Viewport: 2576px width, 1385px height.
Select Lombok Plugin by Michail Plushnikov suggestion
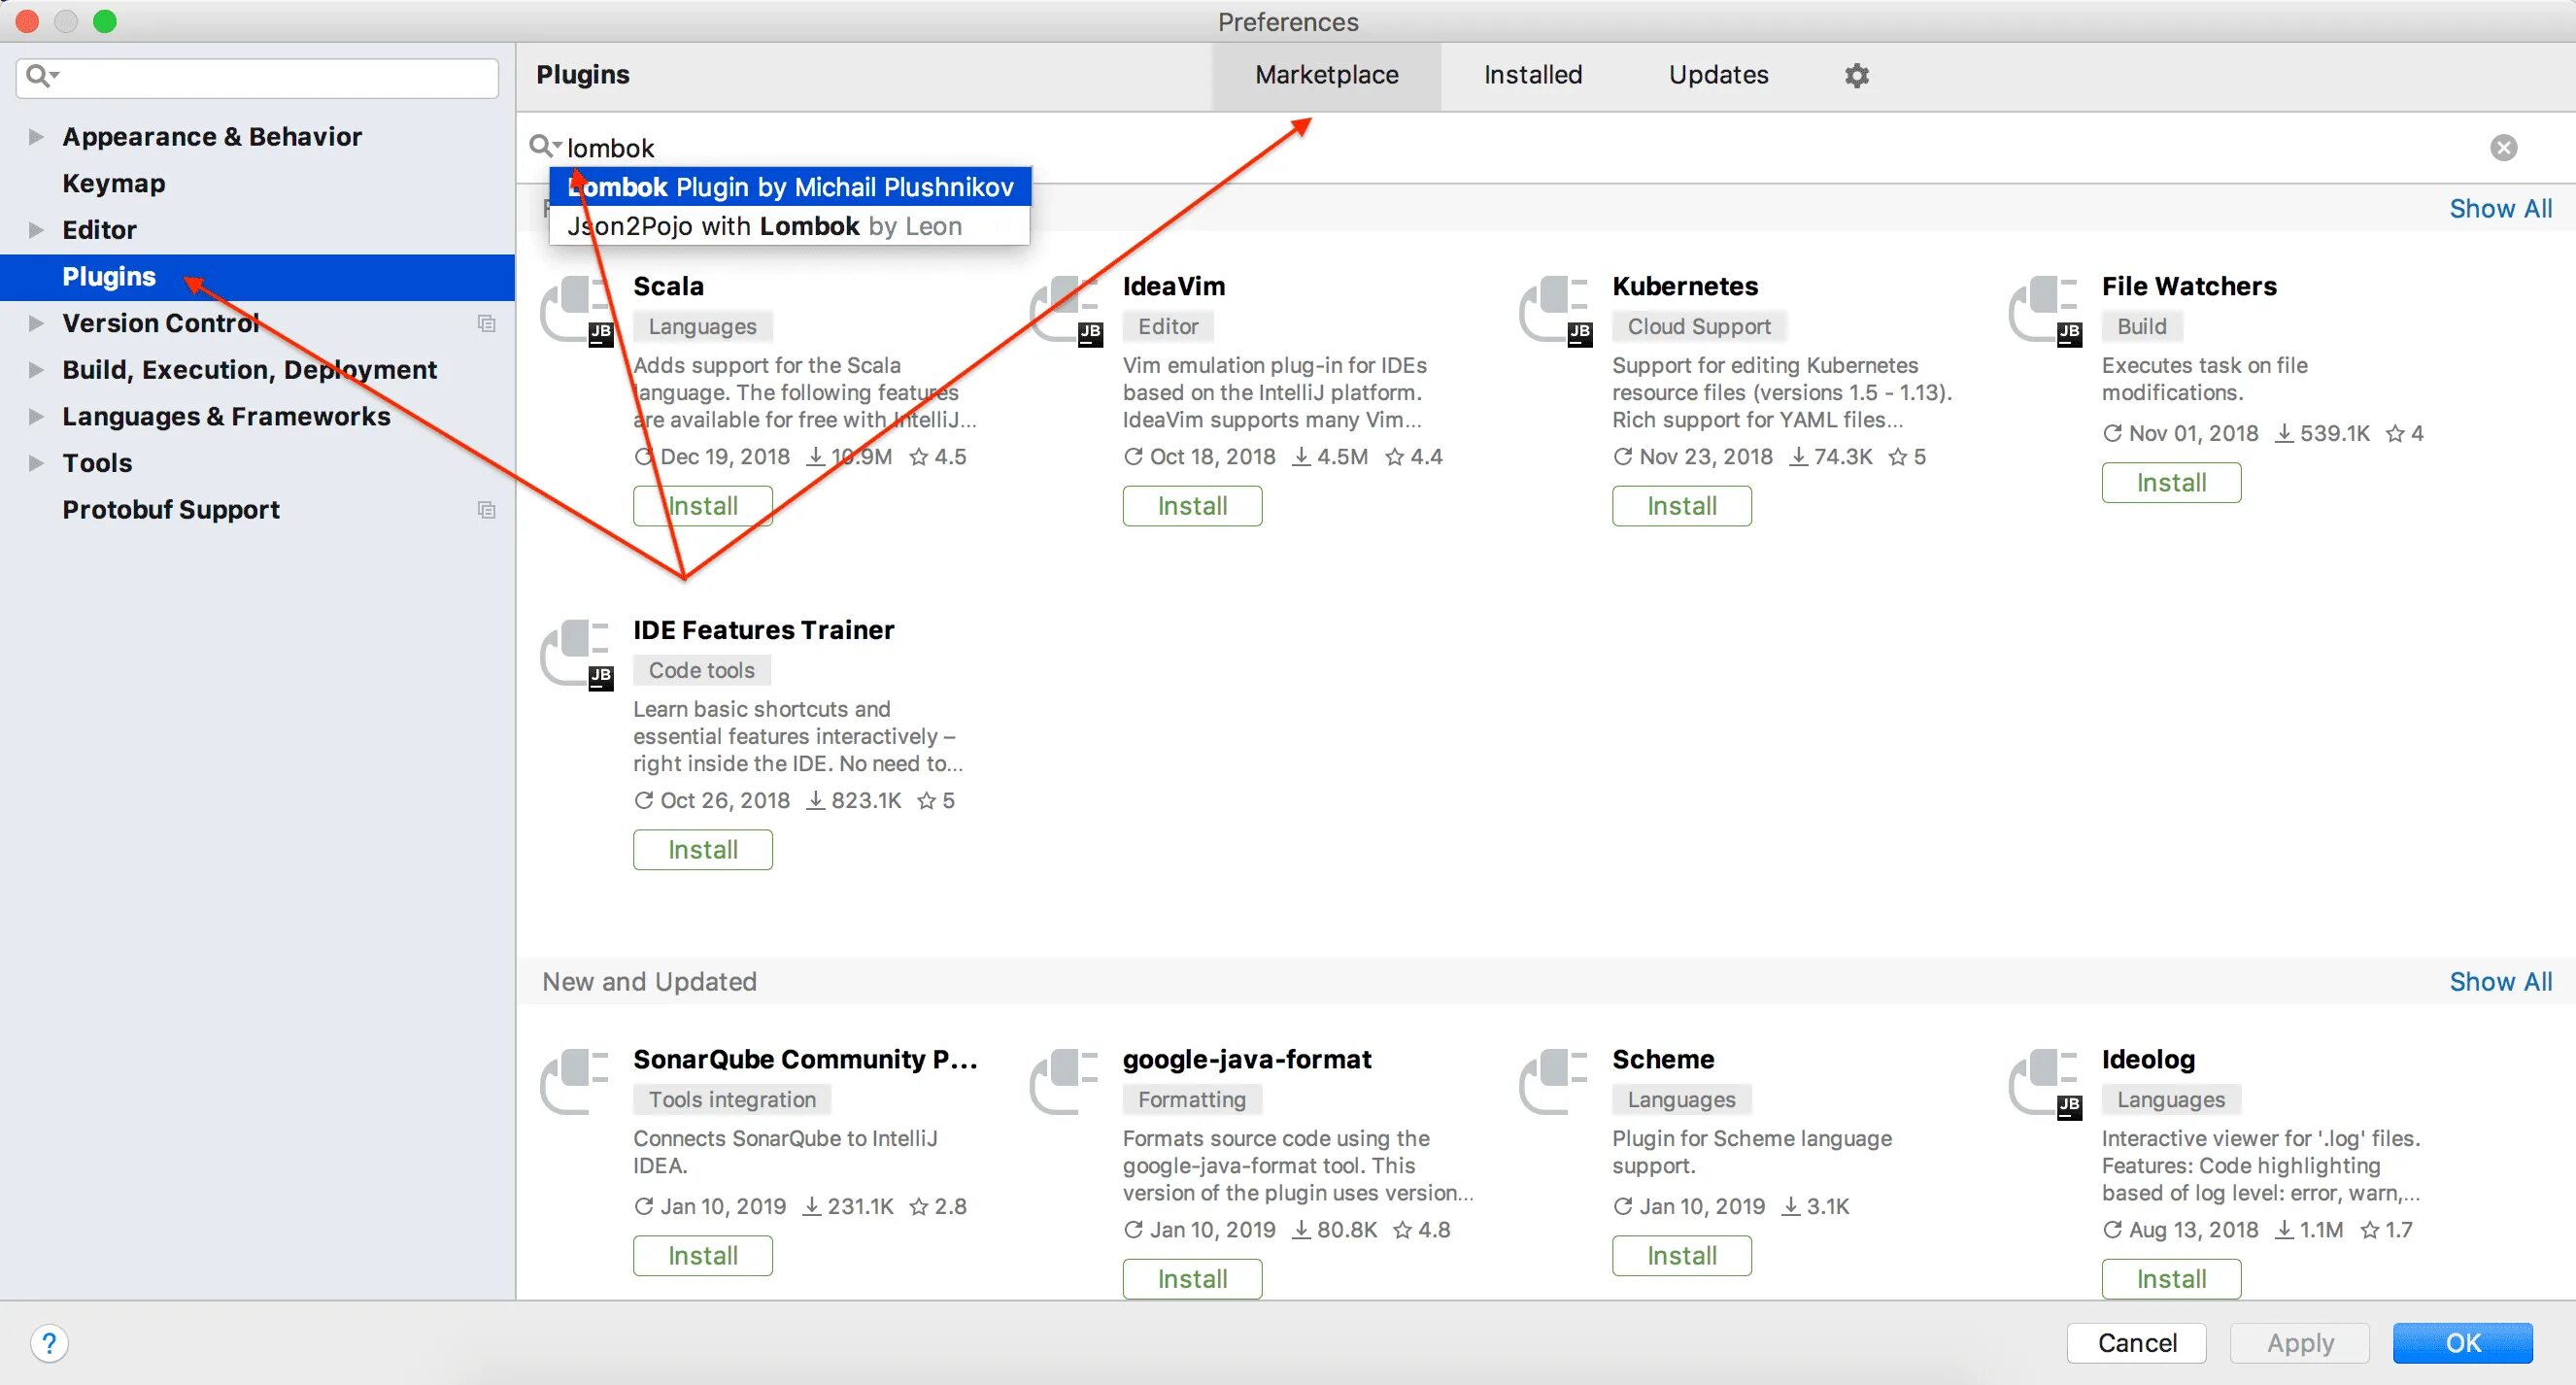(790, 187)
